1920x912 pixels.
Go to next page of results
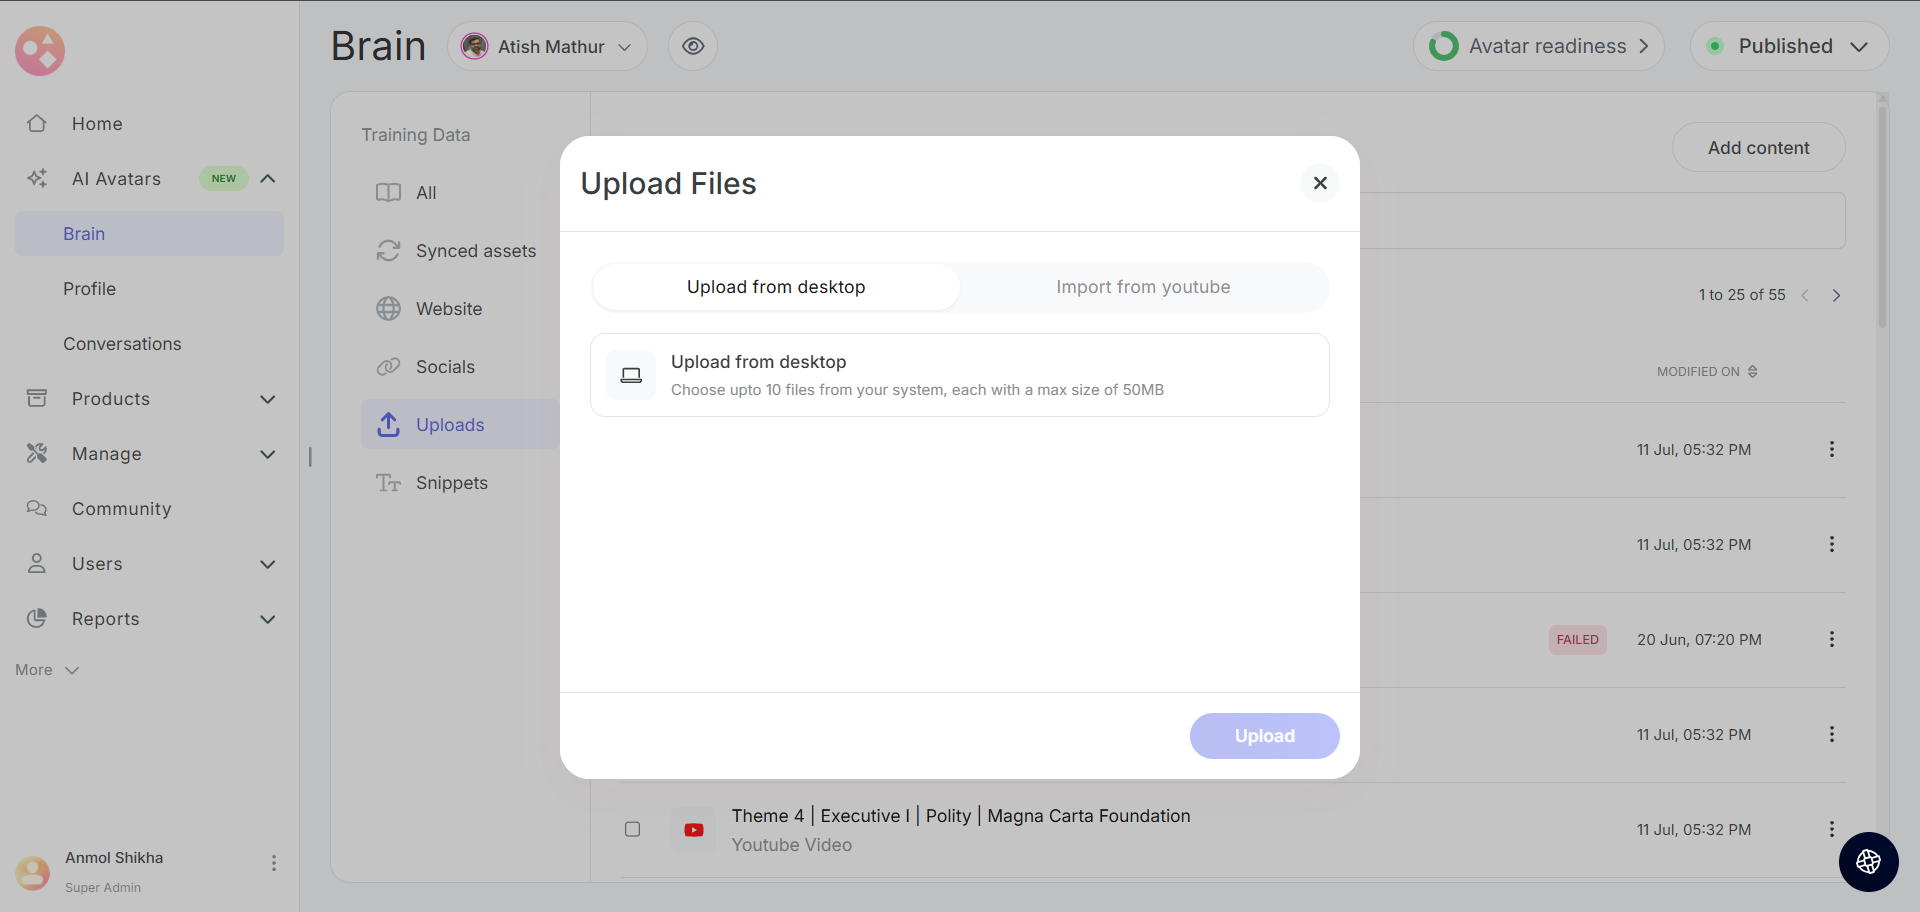(x=1836, y=295)
